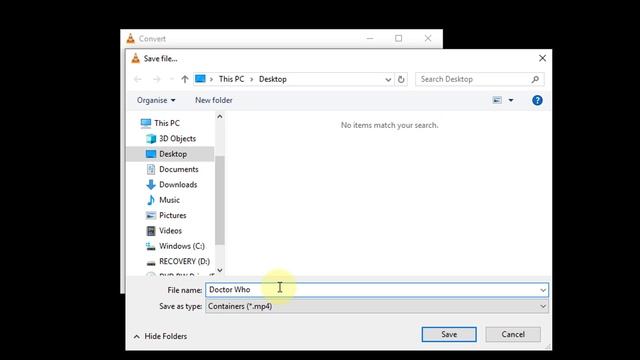This screenshot has height=360, width=640.
Task: Open the Save as type dropdown
Action: point(377,306)
